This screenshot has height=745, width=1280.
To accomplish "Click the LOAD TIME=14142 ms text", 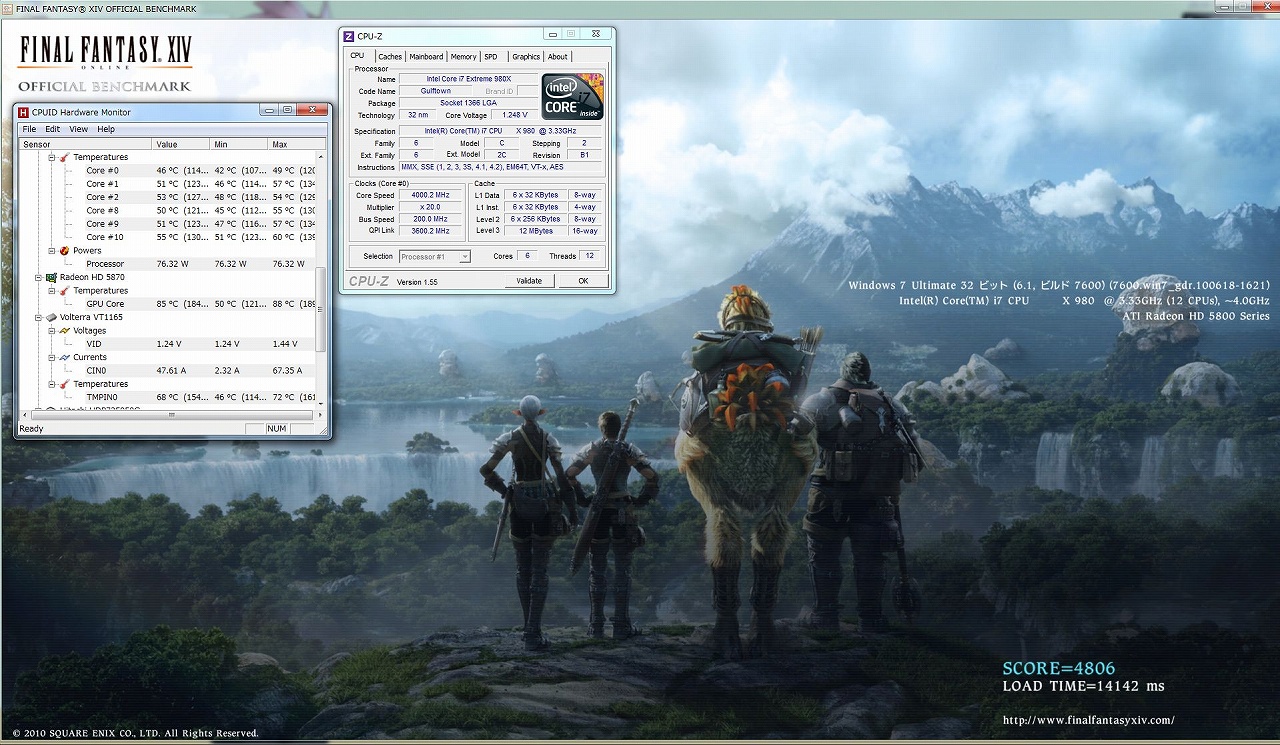I will pyautogui.click(x=1084, y=686).
